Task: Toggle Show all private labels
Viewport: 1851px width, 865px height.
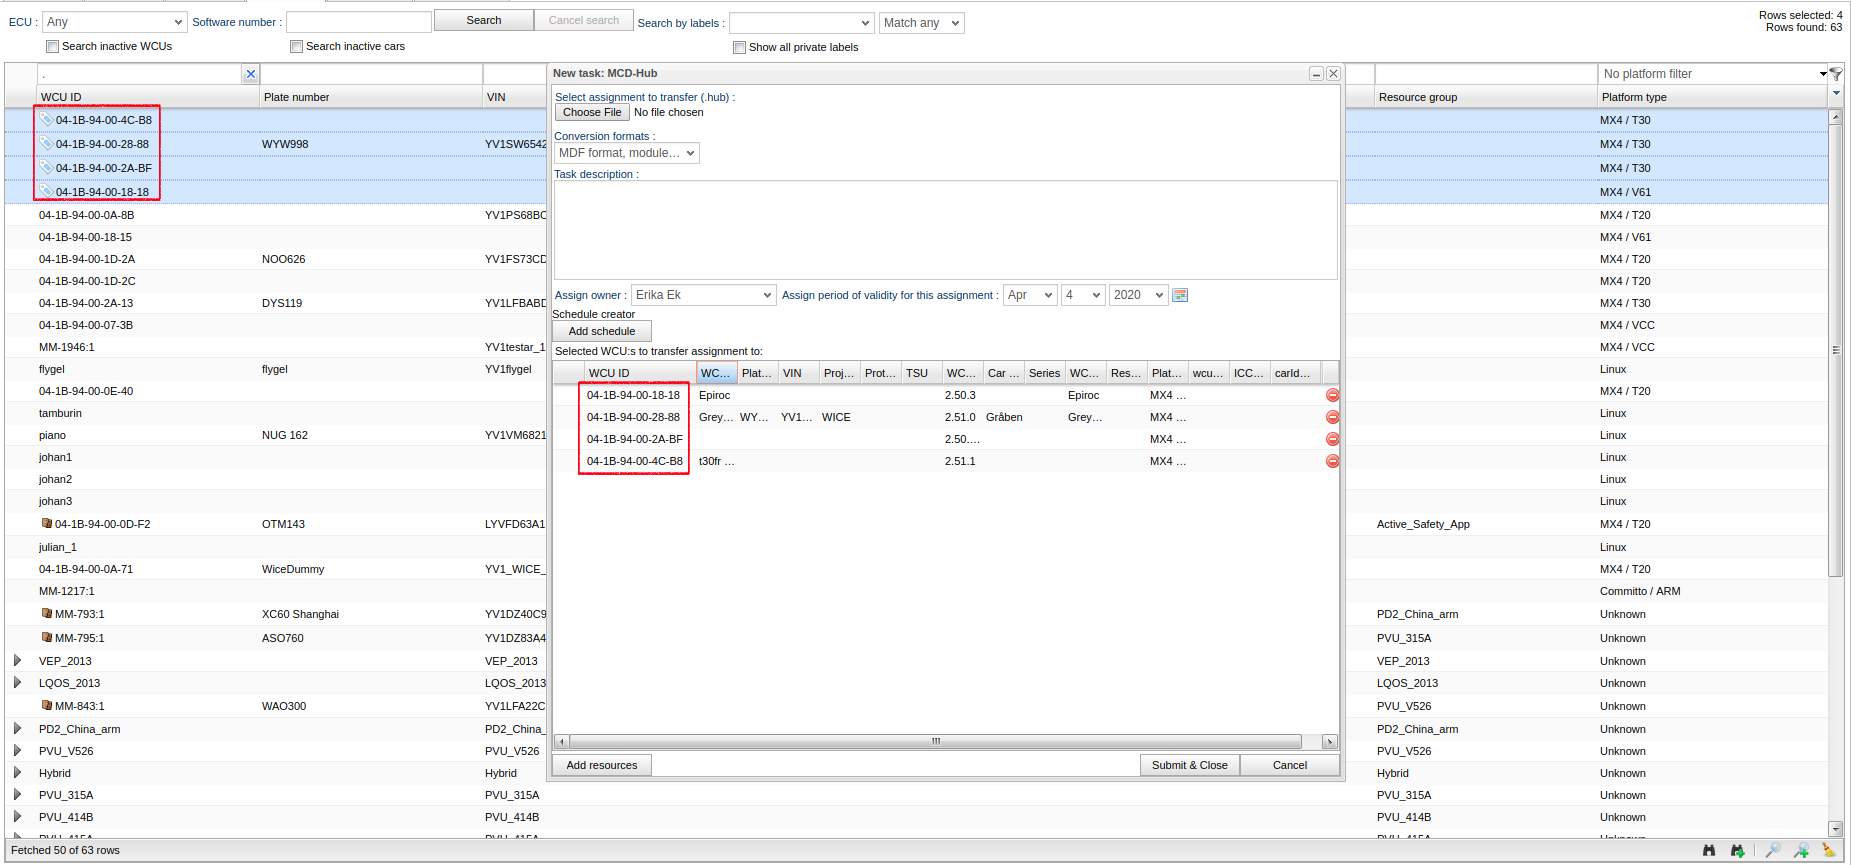Action: (x=739, y=48)
